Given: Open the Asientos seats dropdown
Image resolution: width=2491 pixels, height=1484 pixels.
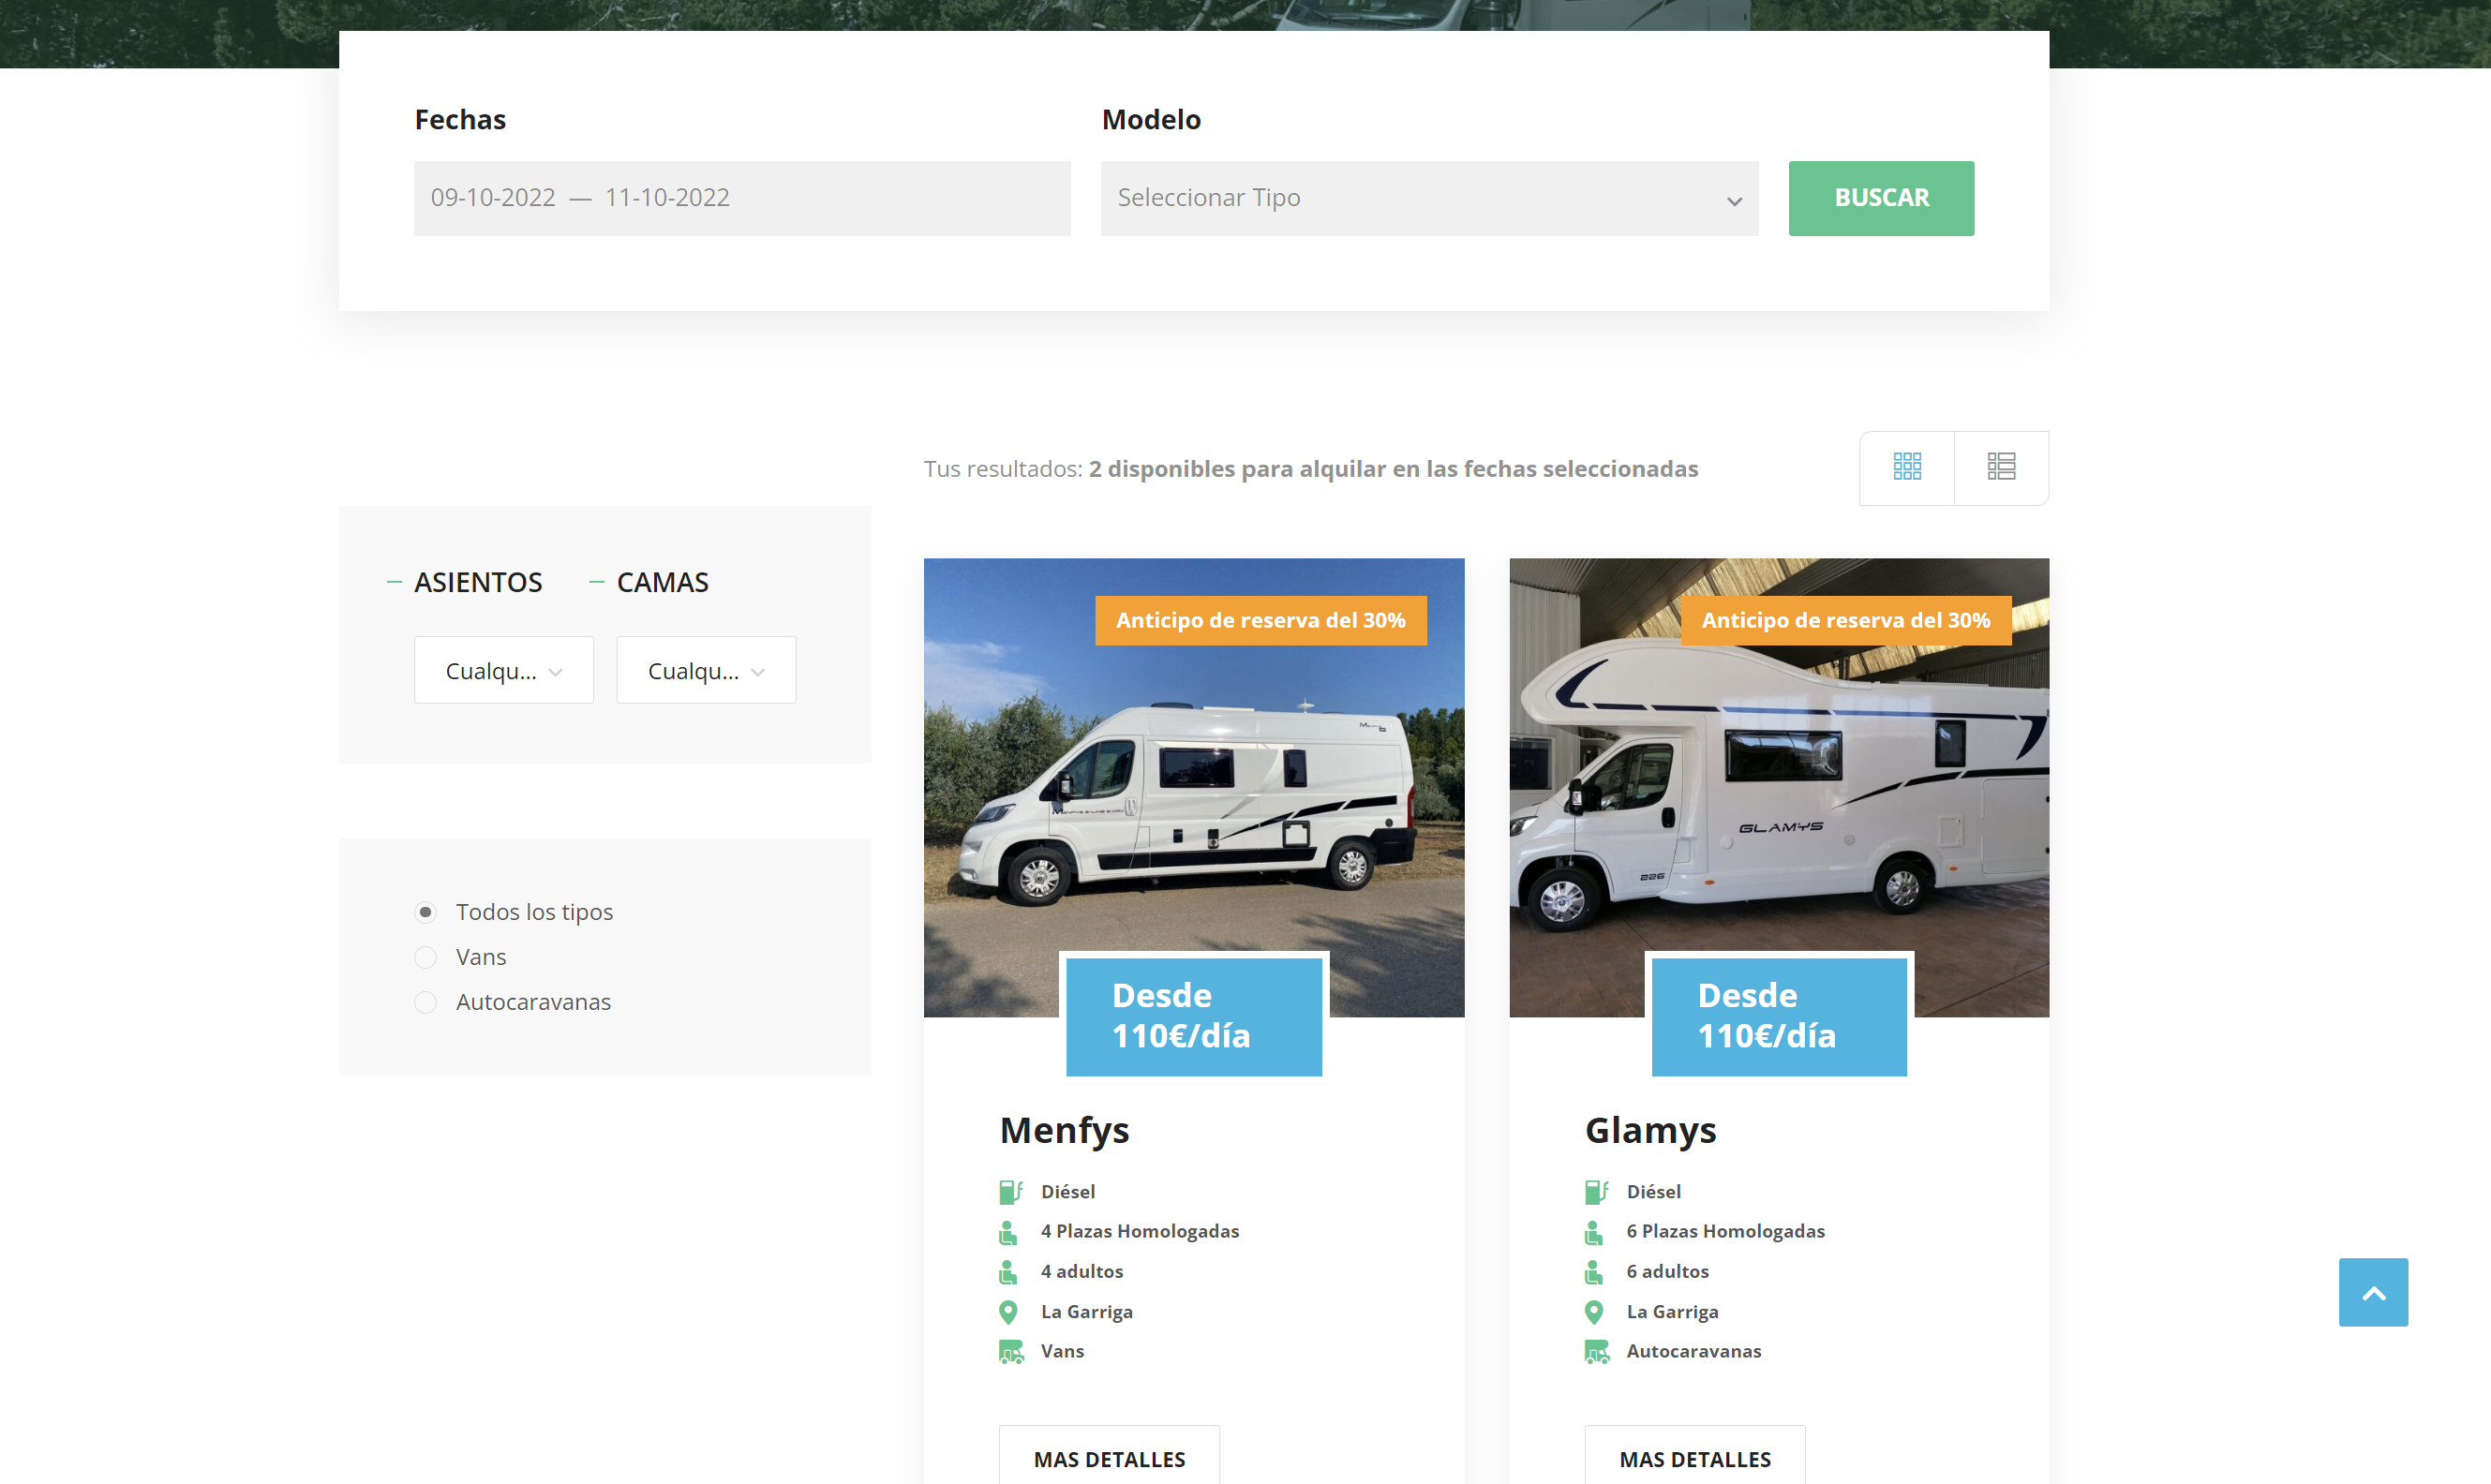Looking at the screenshot, I should tap(503, 670).
